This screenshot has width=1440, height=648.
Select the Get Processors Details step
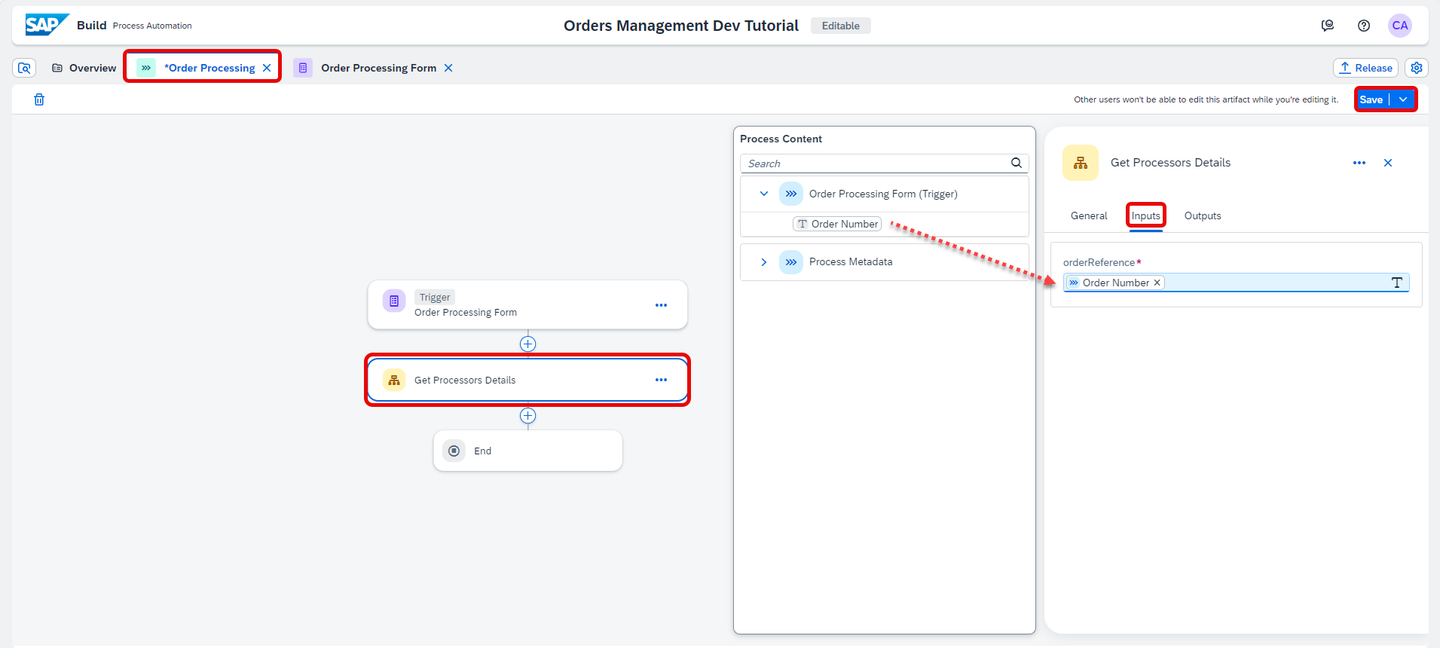[x=528, y=380]
